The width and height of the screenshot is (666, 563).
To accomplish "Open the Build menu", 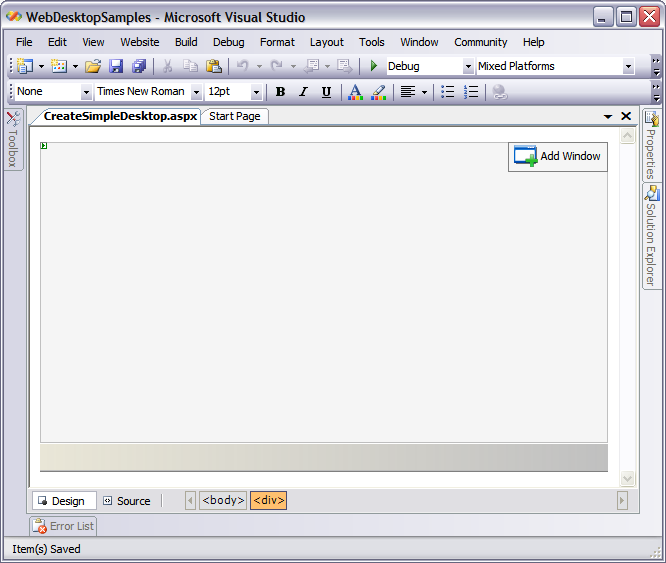I will point(186,42).
